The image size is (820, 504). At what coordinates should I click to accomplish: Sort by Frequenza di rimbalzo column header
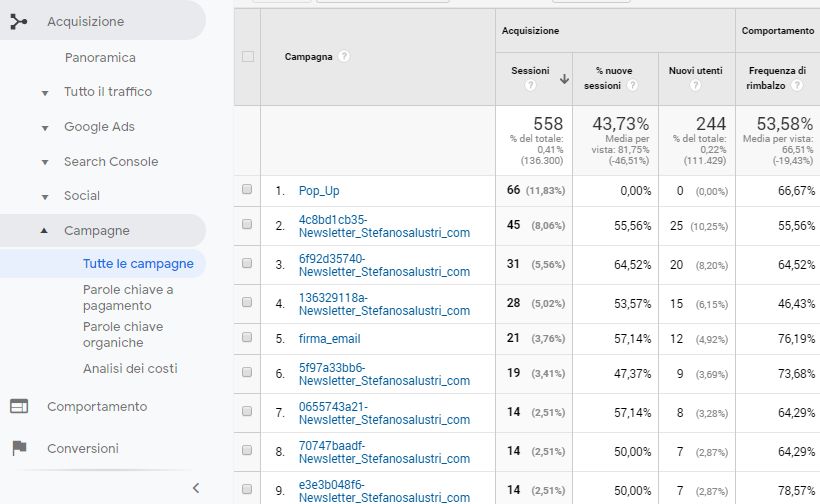click(777, 78)
